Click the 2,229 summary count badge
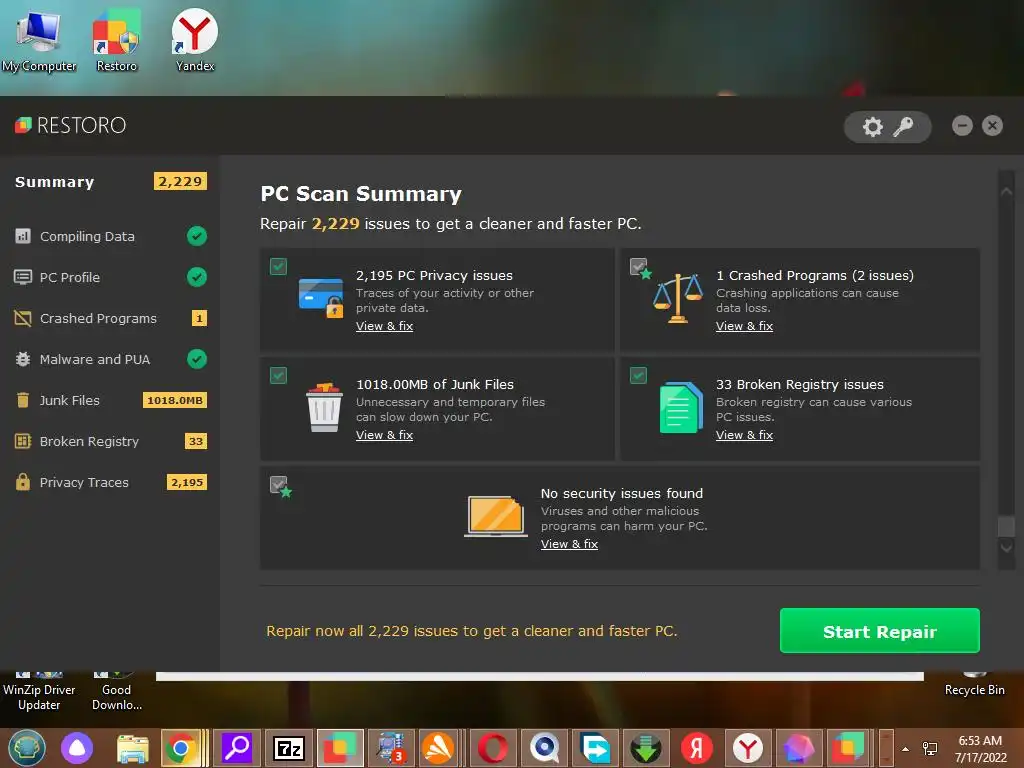The image size is (1024, 768). point(180,181)
